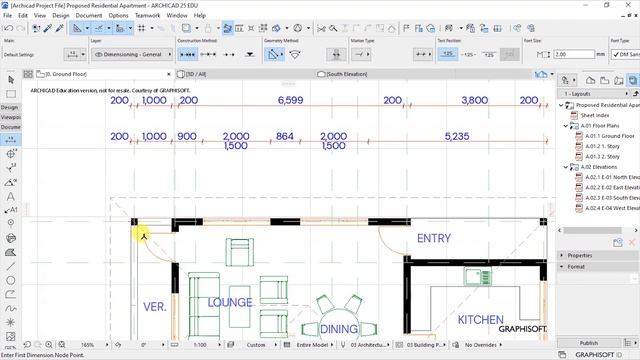Select the Polyline tool icon
Viewport: 640px width, 360px height.
[x=11, y=294]
